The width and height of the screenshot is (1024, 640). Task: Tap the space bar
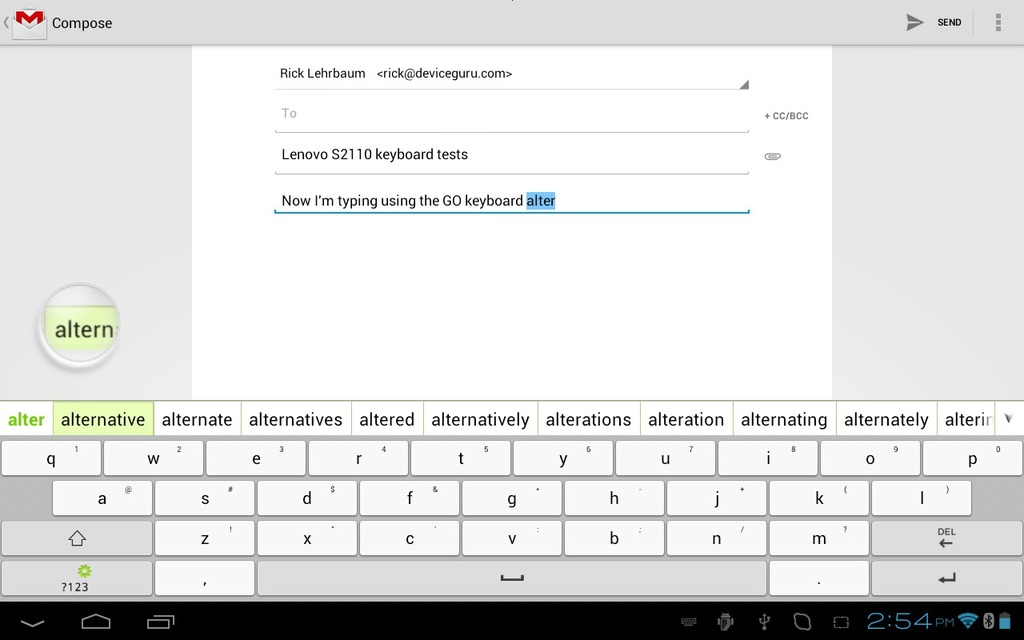[x=512, y=578]
